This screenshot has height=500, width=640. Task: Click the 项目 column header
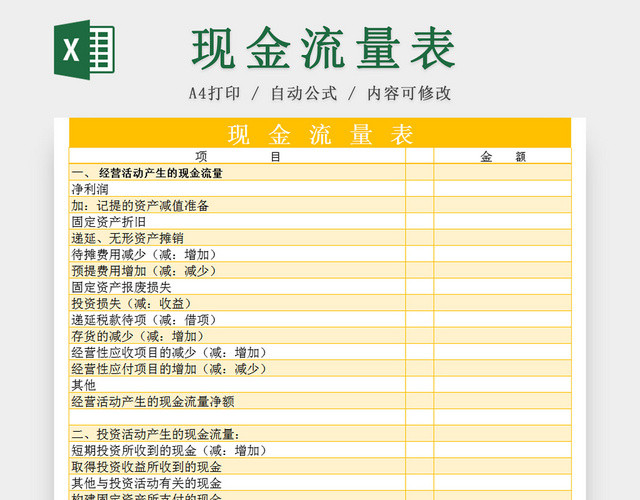point(237,156)
